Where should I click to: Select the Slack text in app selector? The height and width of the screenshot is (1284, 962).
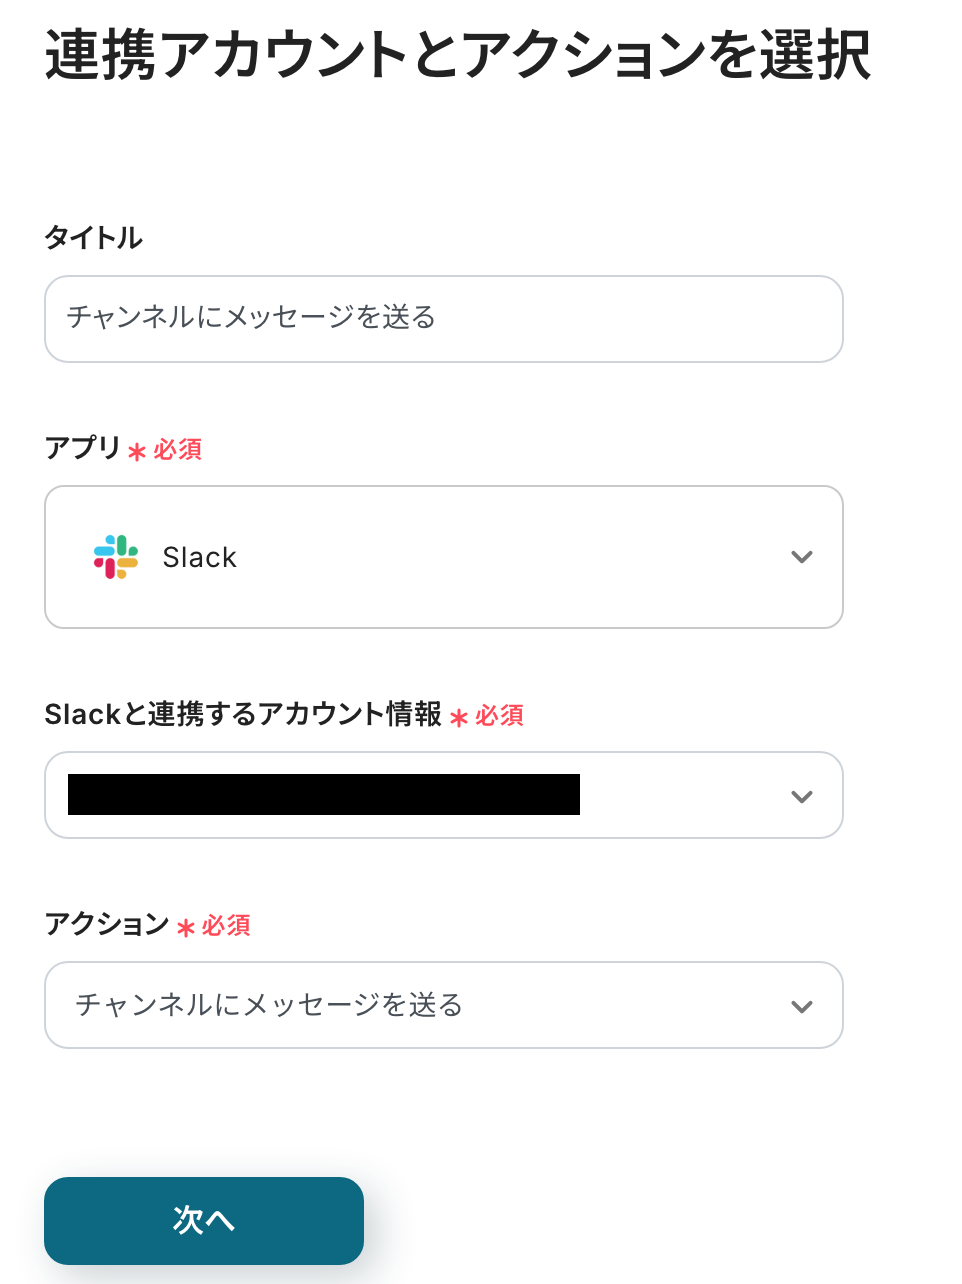point(200,557)
